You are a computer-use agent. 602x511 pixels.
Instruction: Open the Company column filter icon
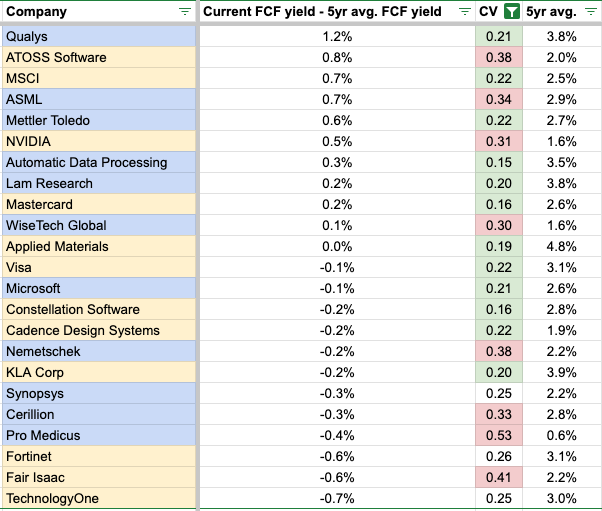[185, 12]
